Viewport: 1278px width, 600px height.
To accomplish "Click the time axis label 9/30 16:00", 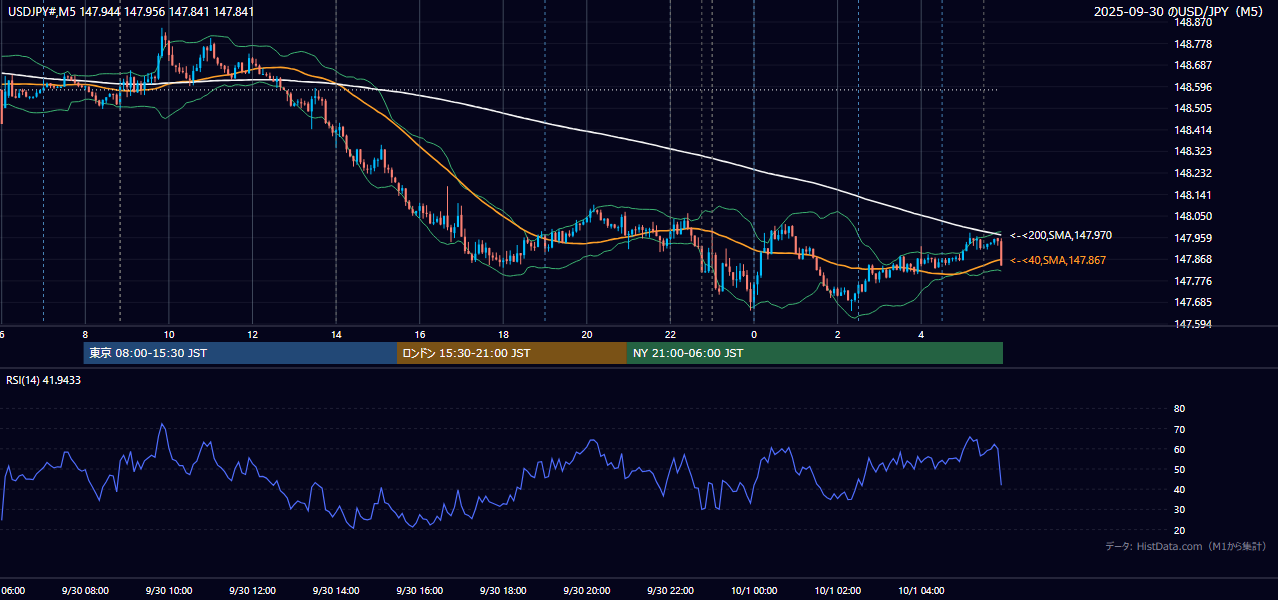I will [x=420, y=591].
